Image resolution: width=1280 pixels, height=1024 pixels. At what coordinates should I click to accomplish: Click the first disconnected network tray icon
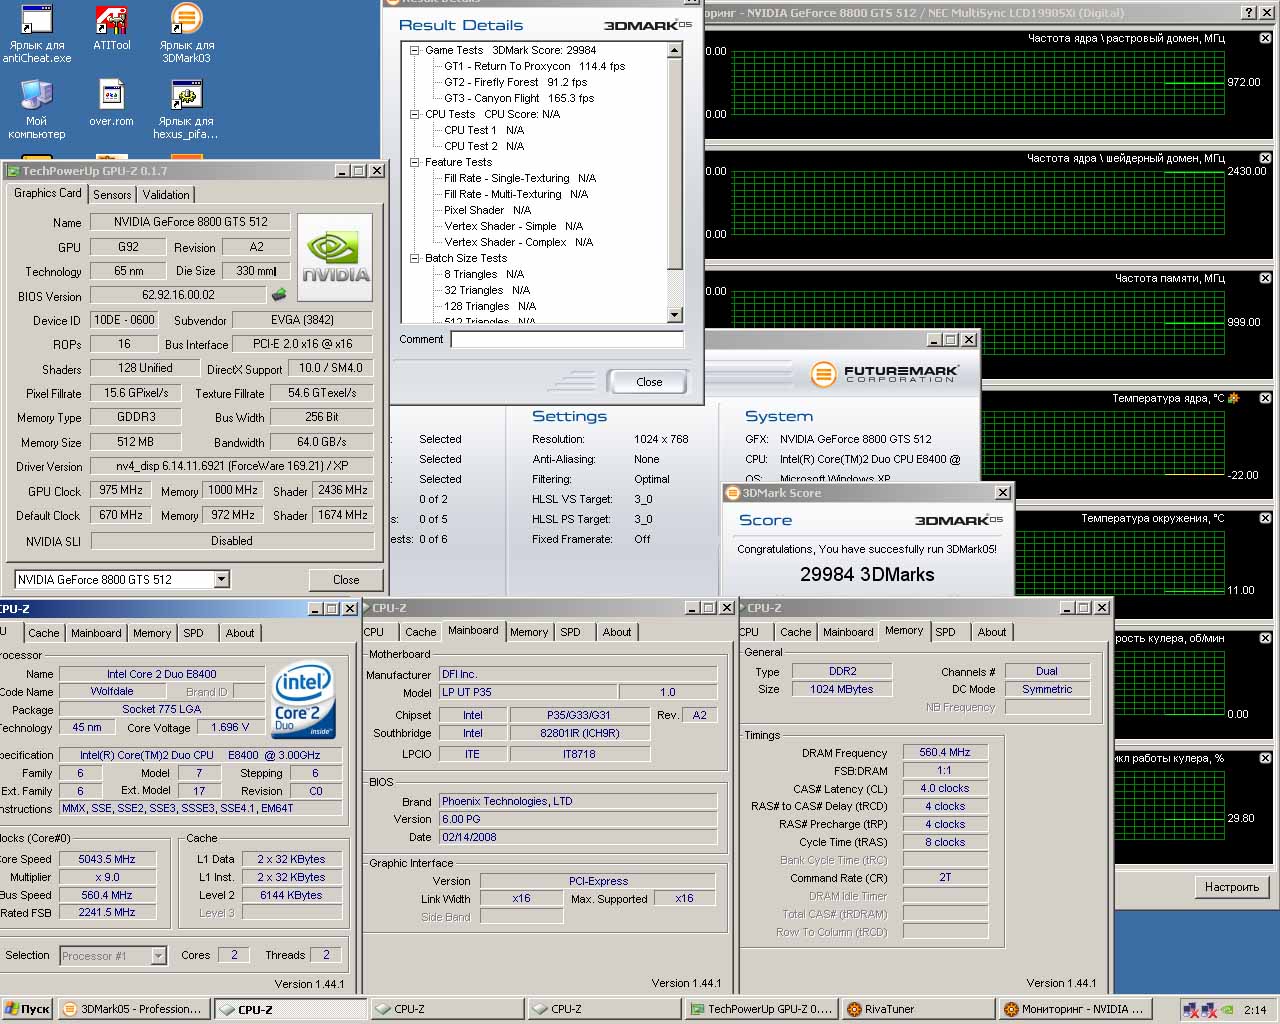click(x=1191, y=1010)
